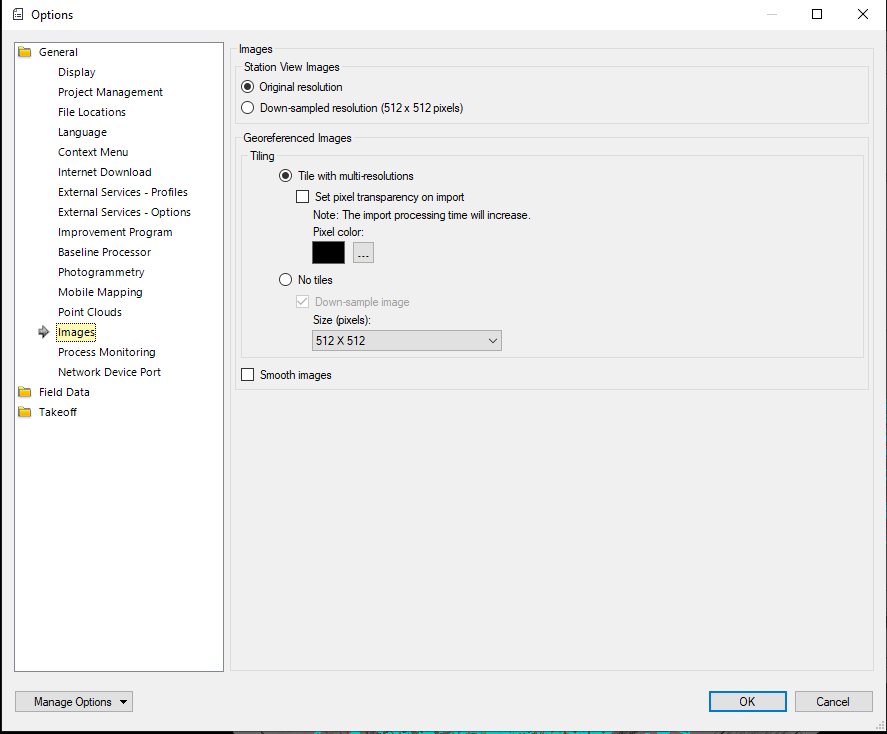Open Project Management settings

pyautogui.click(x=110, y=92)
